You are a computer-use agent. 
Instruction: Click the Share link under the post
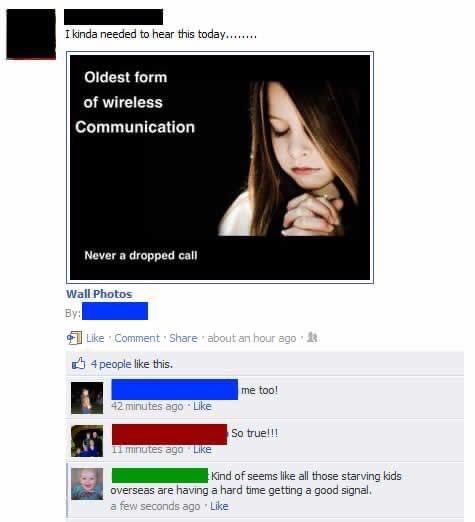(x=183, y=338)
